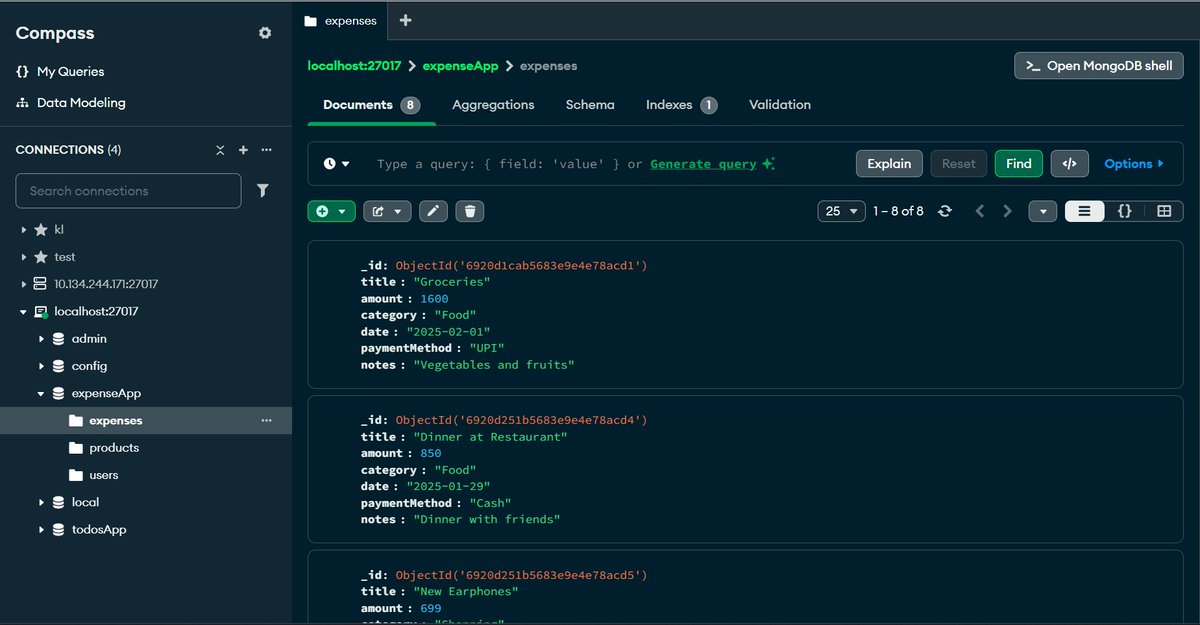Click the connections filter icon
This screenshot has height=625, width=1200.
coord(263,190)
